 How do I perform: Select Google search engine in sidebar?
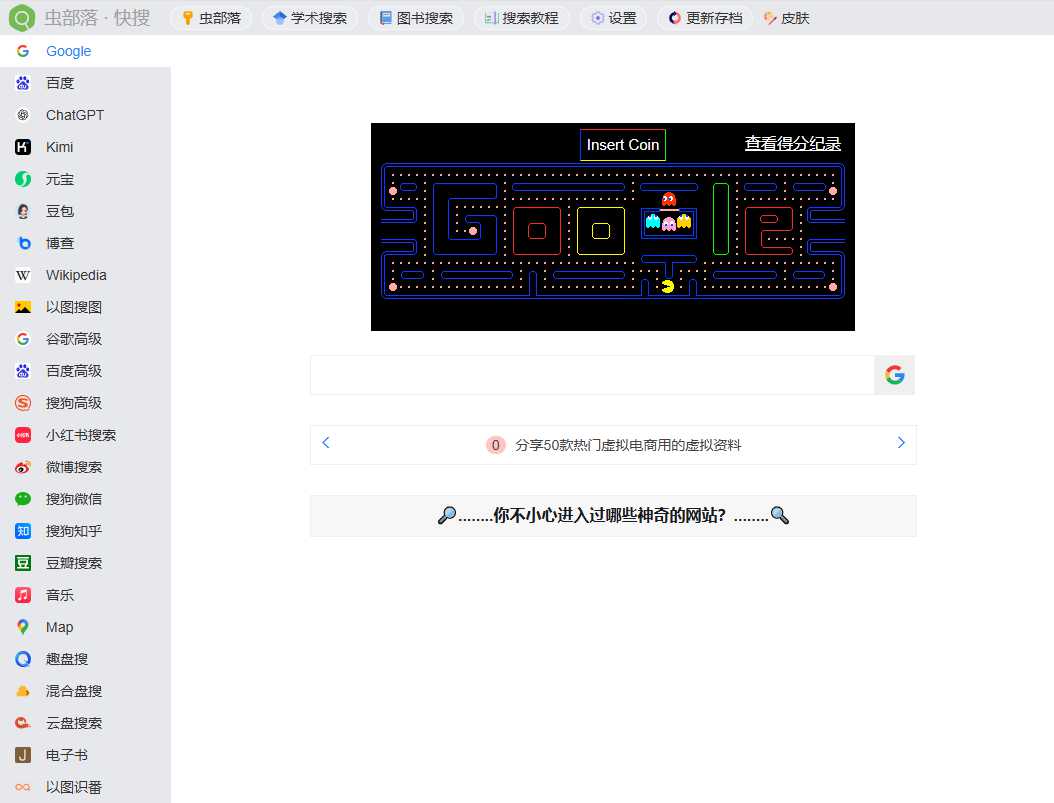68,51
